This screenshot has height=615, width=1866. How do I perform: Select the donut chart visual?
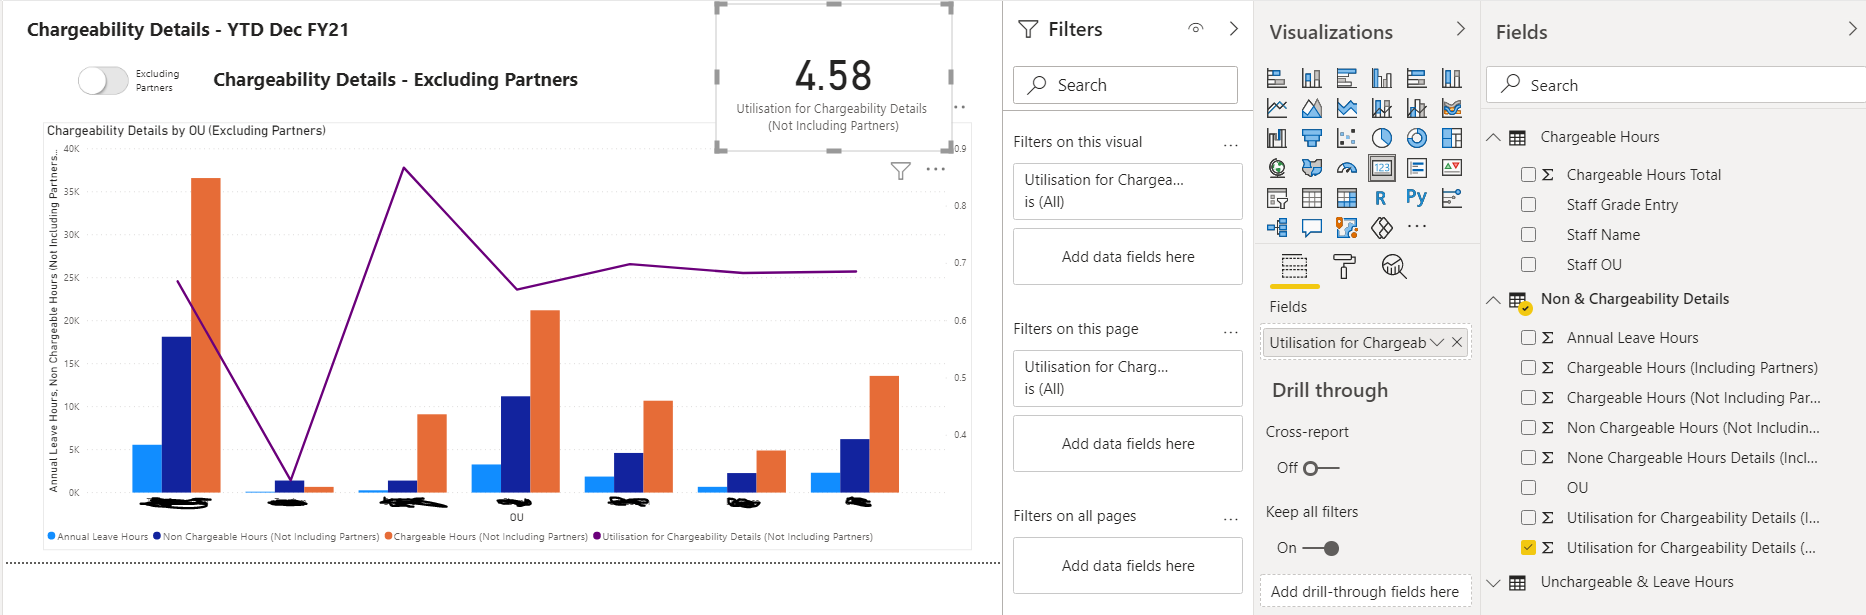click(1417, 138)
